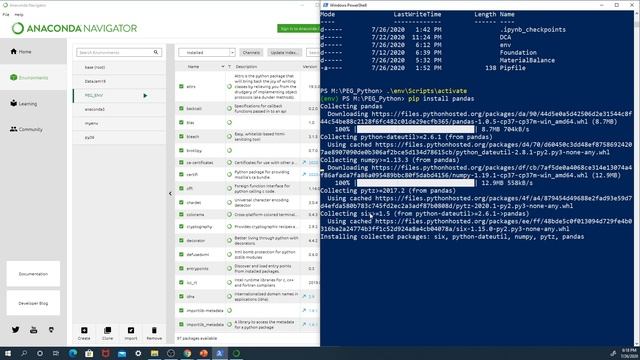
Task: Import an environment
Action: tap(131, 333)
